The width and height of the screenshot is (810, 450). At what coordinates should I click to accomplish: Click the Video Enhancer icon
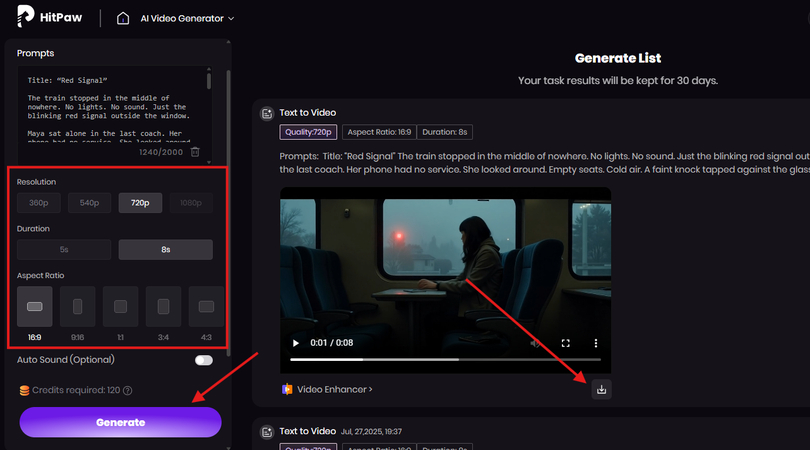point(287,390)
